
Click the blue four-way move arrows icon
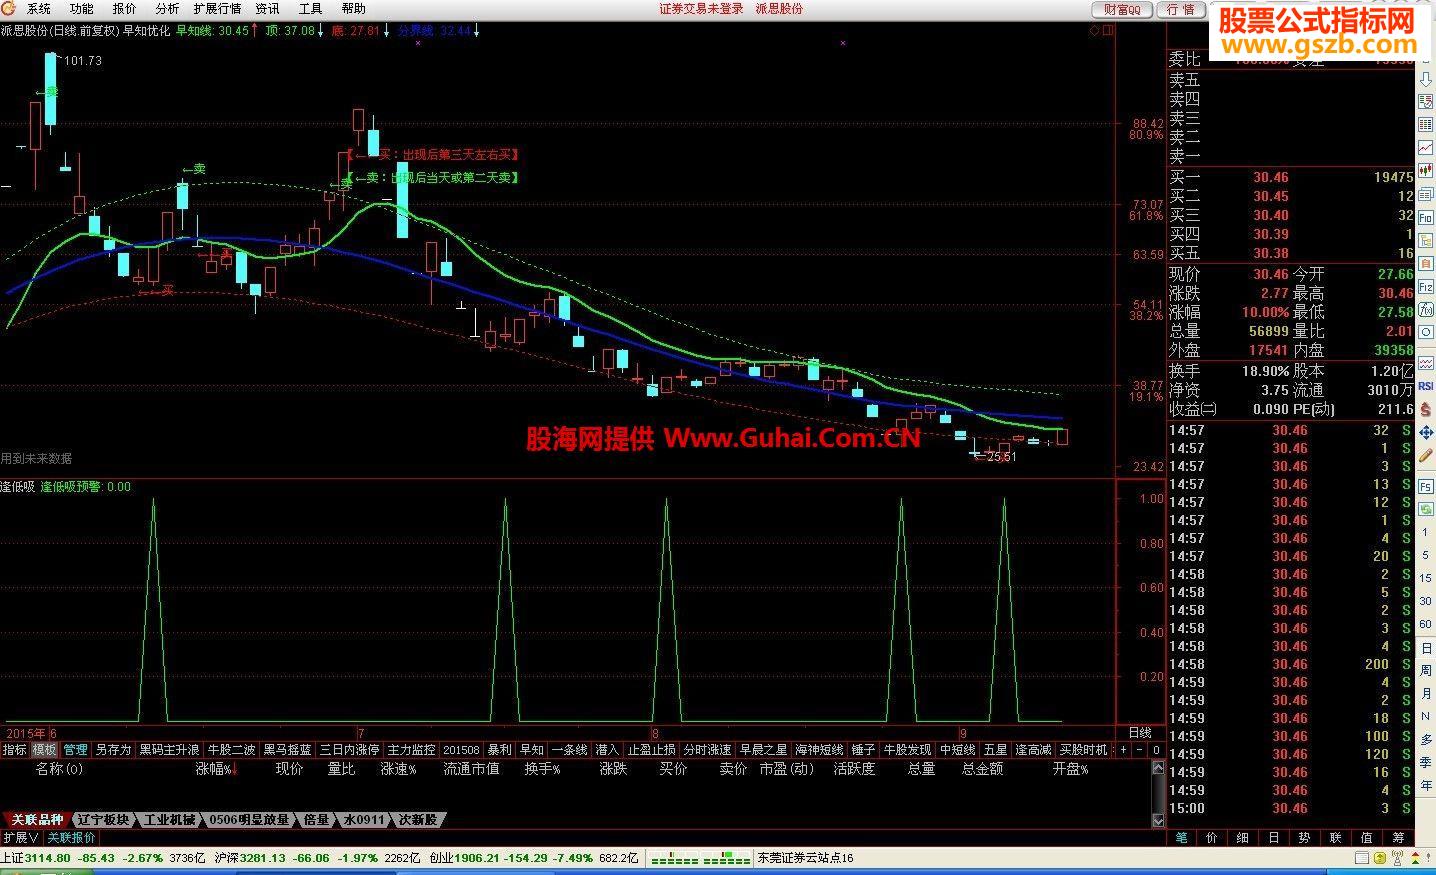[x=1426, y=433]
